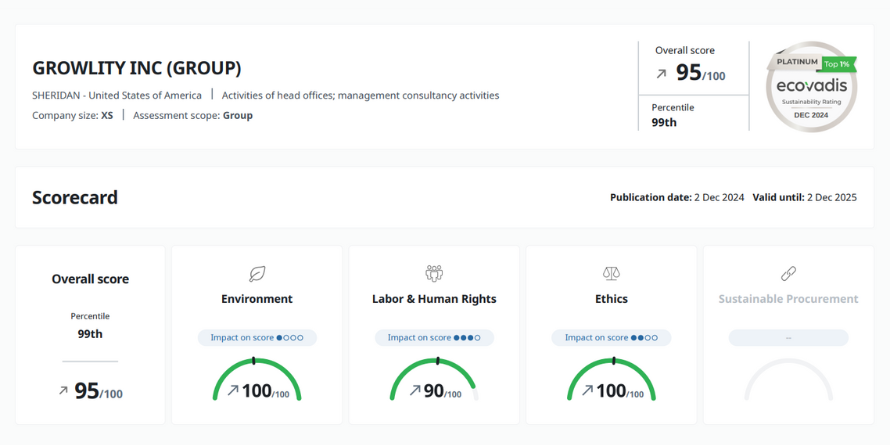Click the Company size: XS label
This screenshot has width=890, height=445.
(73, 115)
